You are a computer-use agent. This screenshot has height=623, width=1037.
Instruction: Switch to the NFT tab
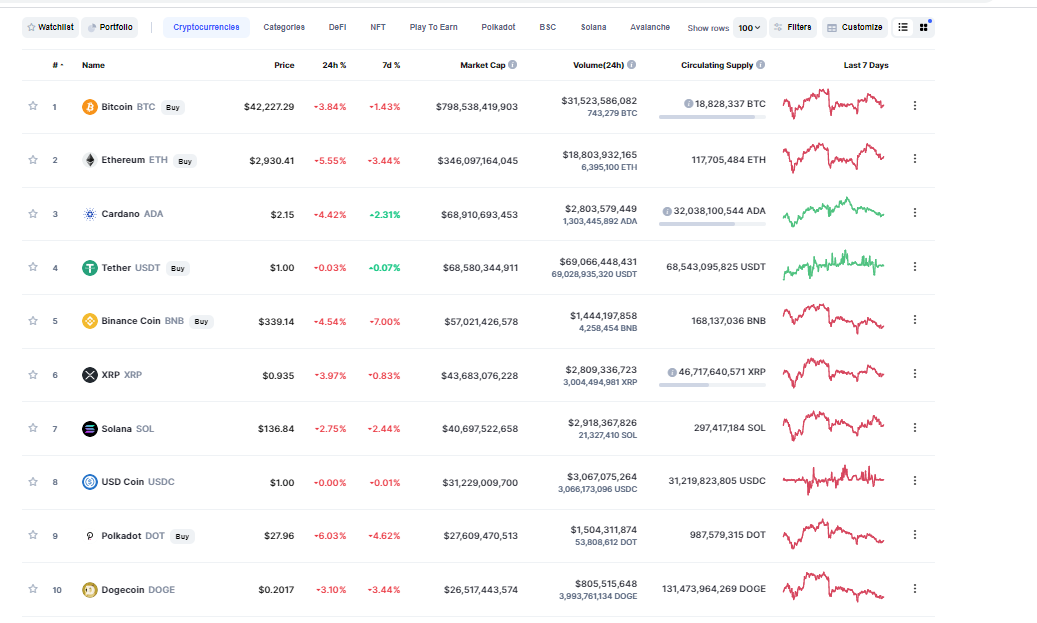378,27
